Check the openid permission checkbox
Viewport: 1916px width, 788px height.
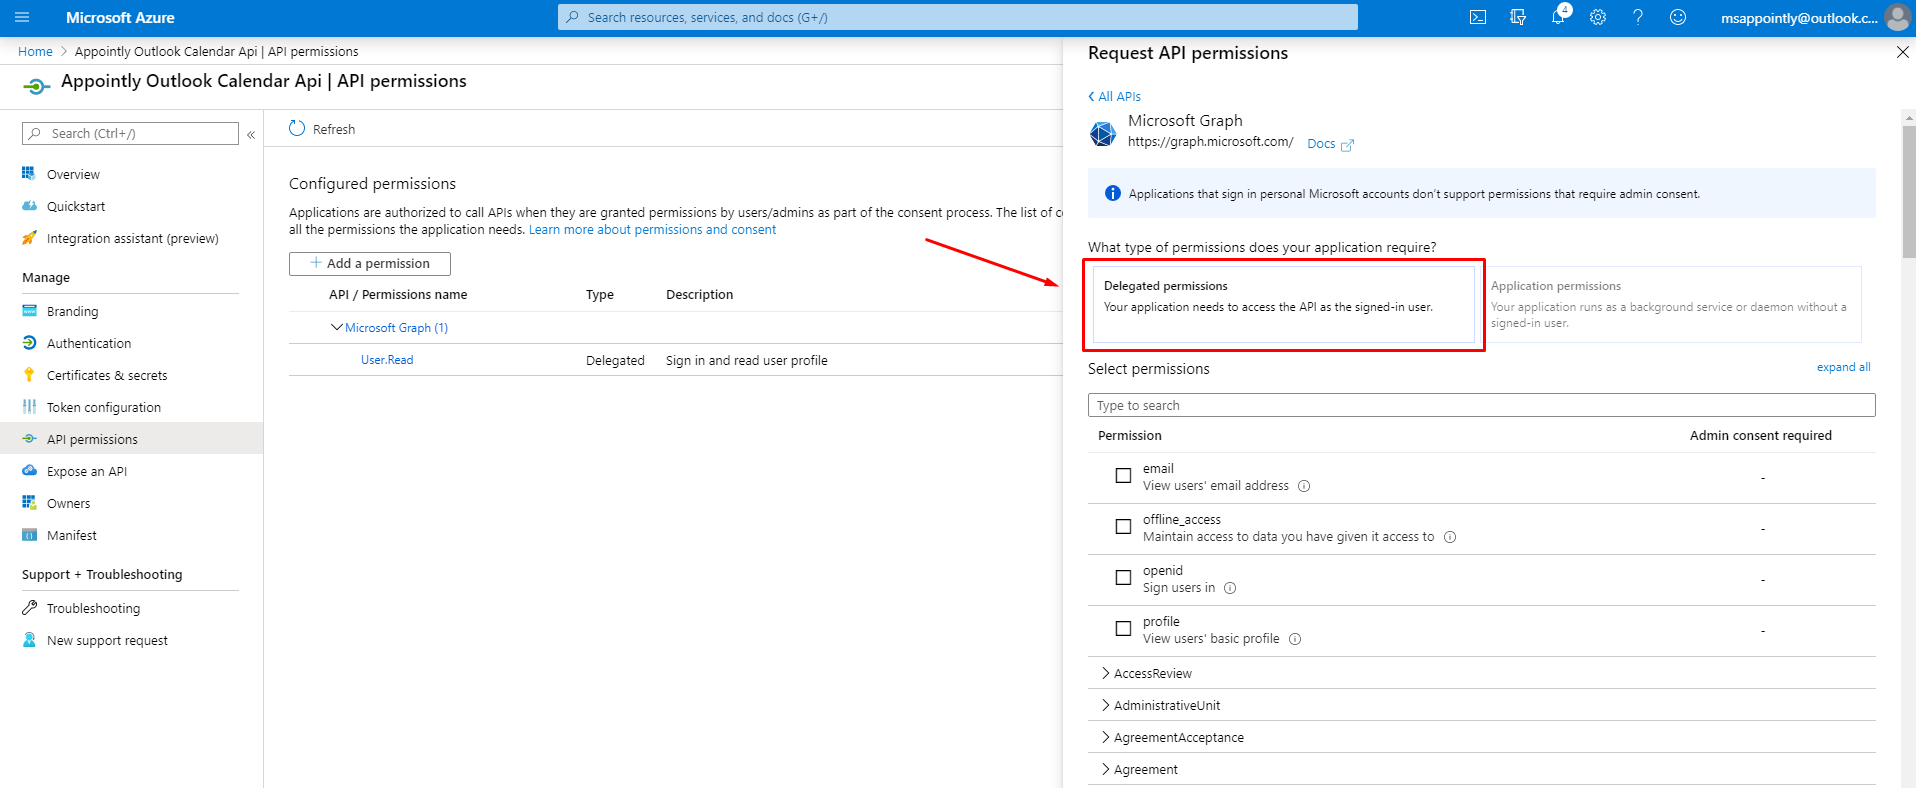1123,578
